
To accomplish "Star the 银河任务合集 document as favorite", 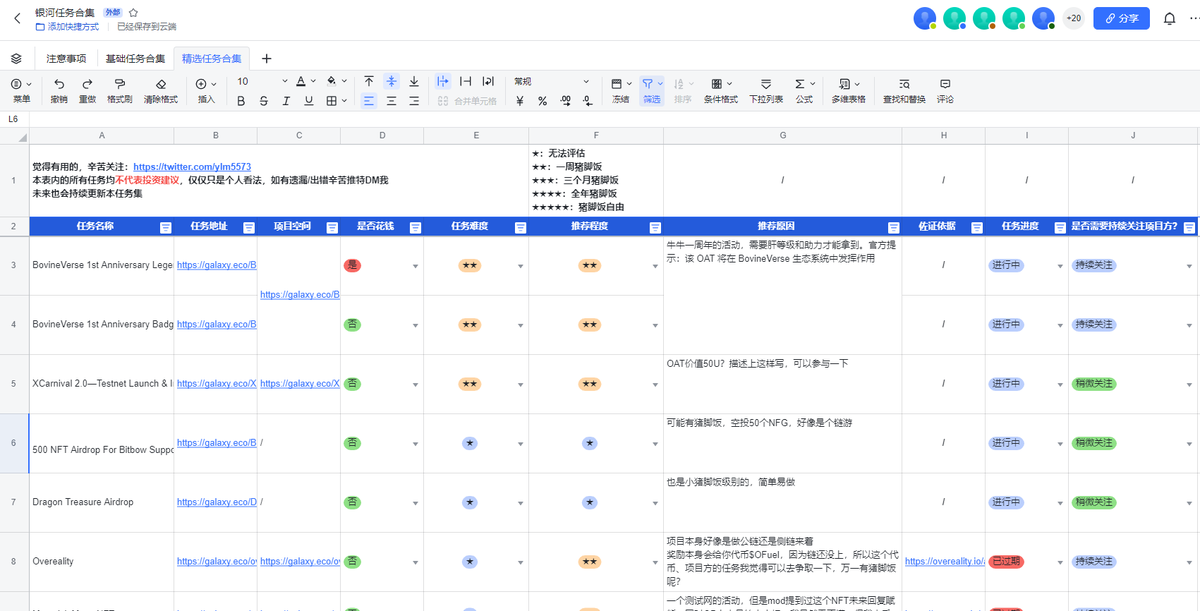I will (x=133, y=12).
